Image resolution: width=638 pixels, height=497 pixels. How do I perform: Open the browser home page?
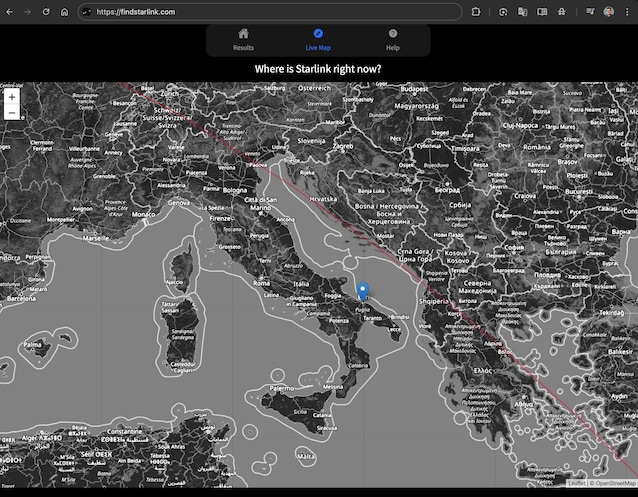pos(64,12)
